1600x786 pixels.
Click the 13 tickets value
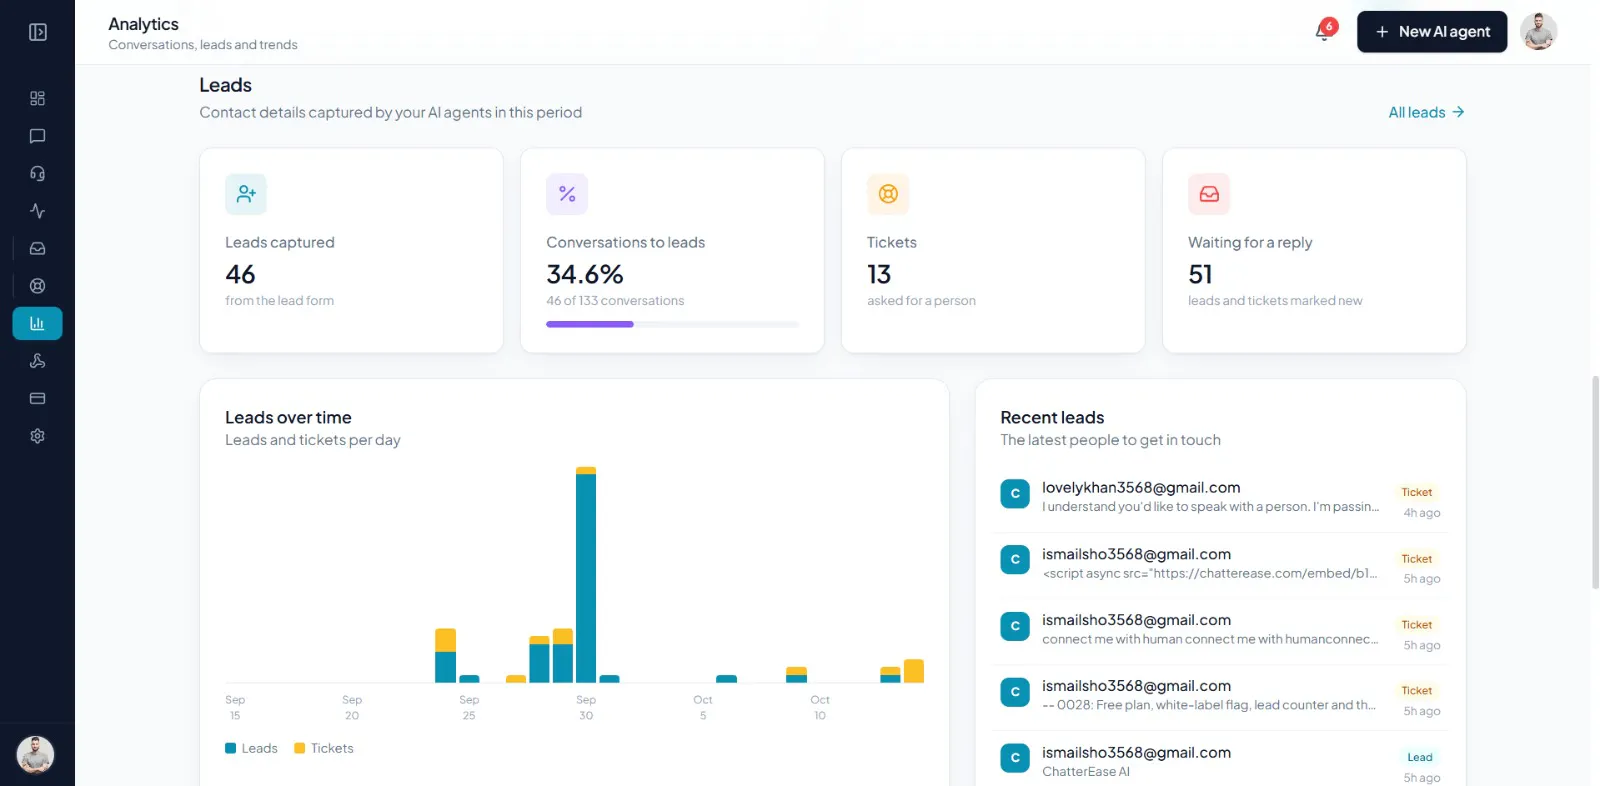(x=879, y=274)
